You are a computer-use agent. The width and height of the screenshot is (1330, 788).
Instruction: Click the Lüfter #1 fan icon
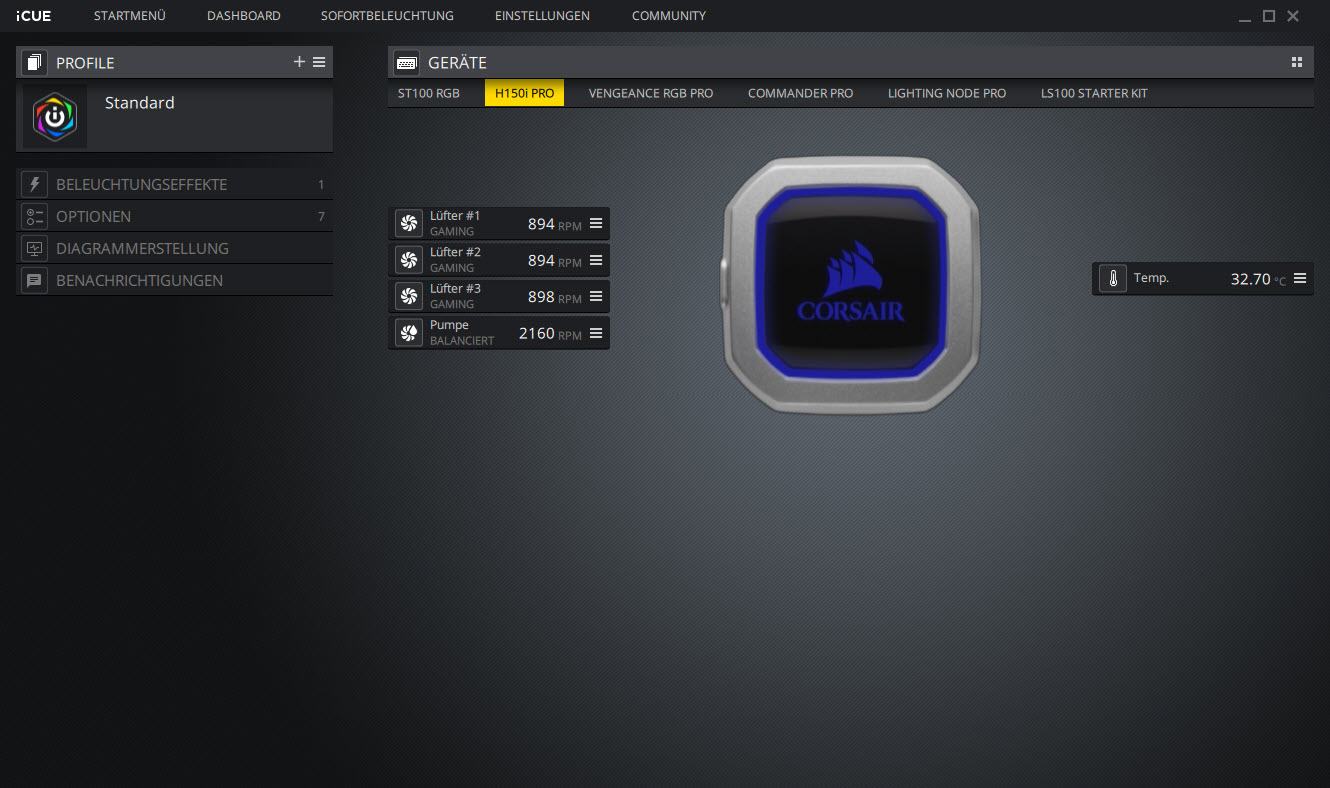[x=408, y=223]
